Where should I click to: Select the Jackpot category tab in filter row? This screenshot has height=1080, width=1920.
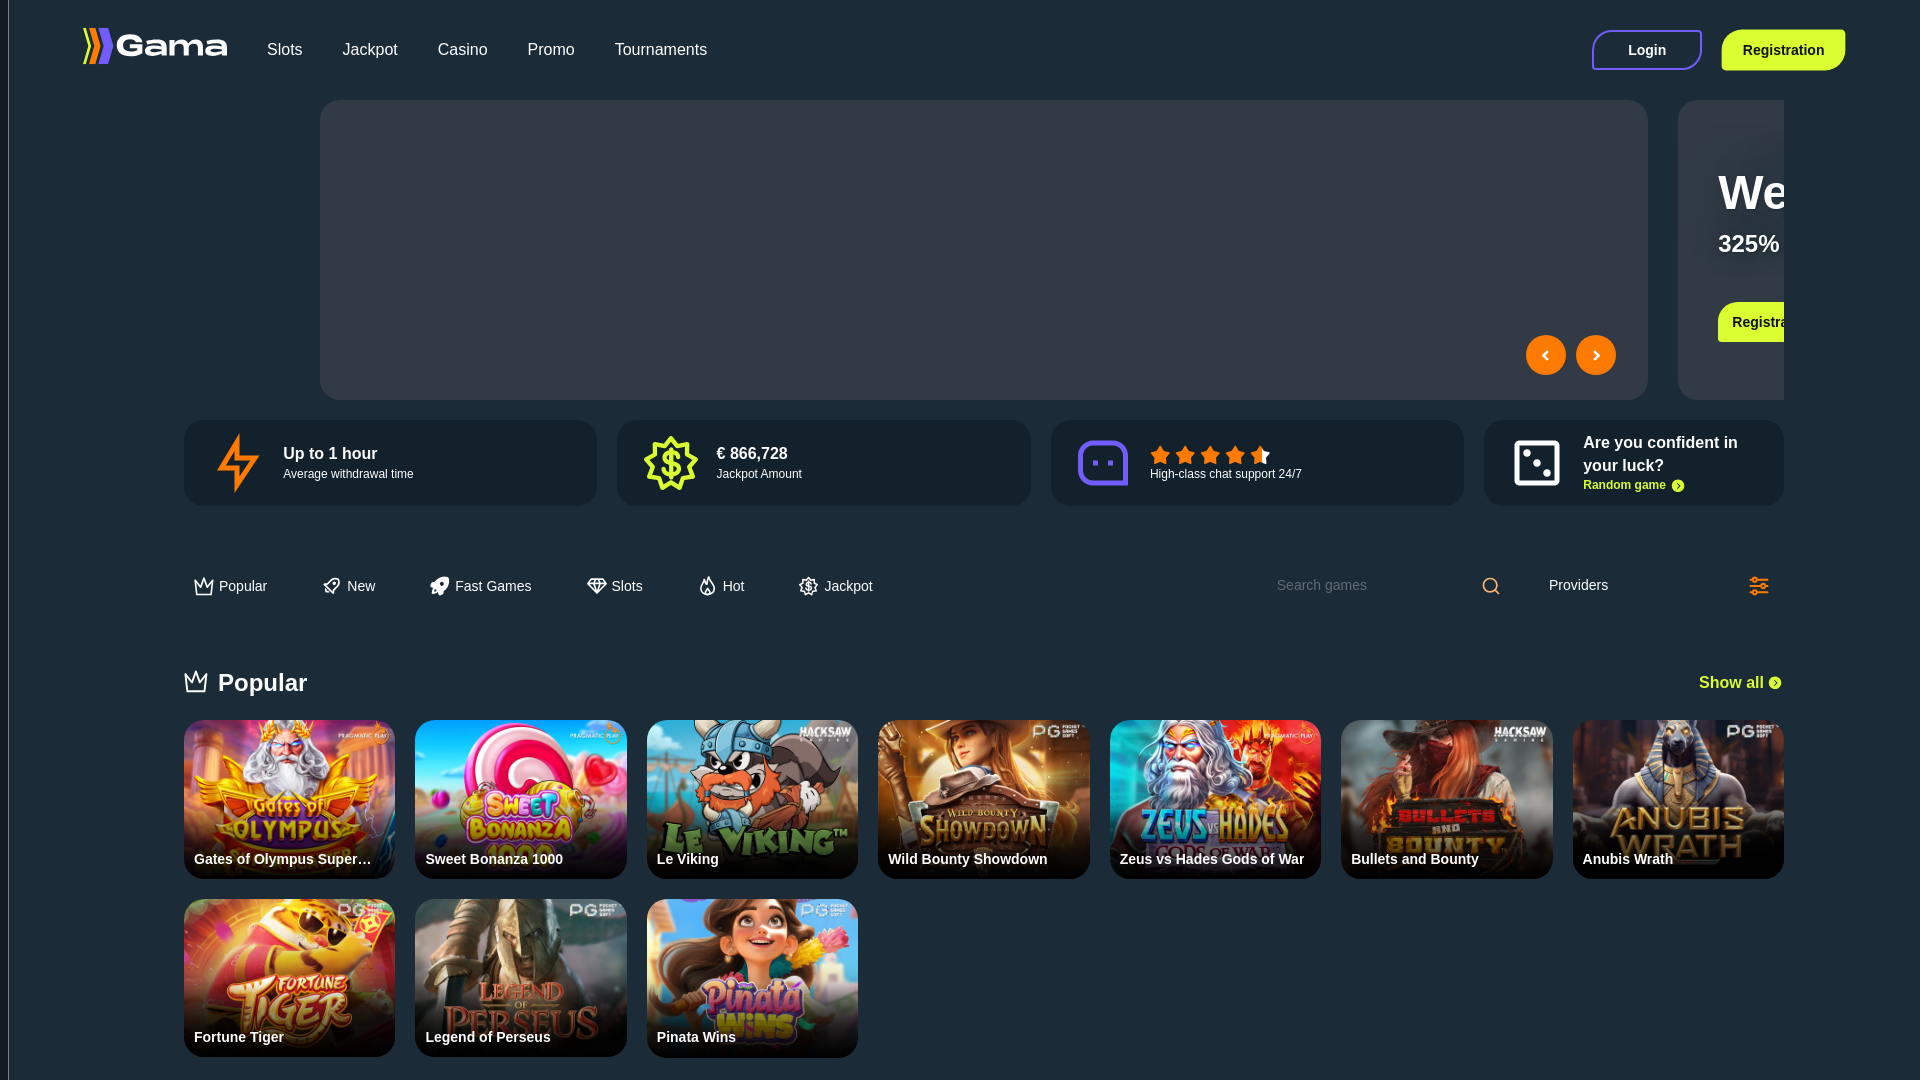click(x=835, y=586)
